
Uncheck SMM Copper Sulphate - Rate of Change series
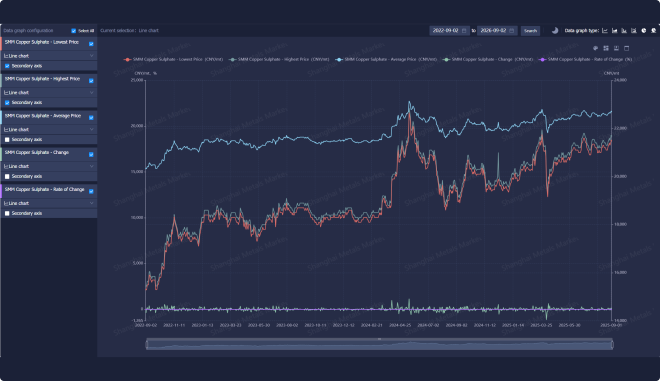tap(91, 192)
